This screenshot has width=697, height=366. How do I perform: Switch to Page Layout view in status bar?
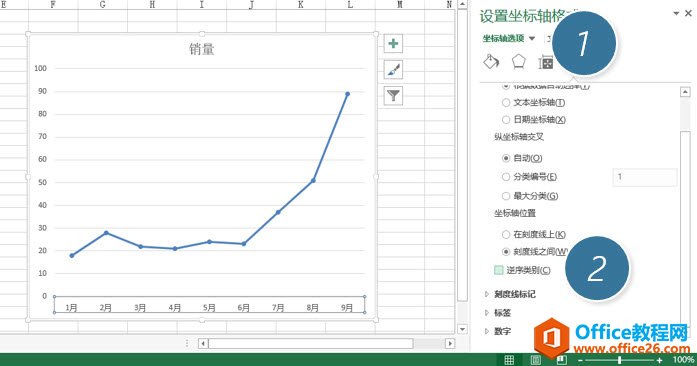point(535,359)
